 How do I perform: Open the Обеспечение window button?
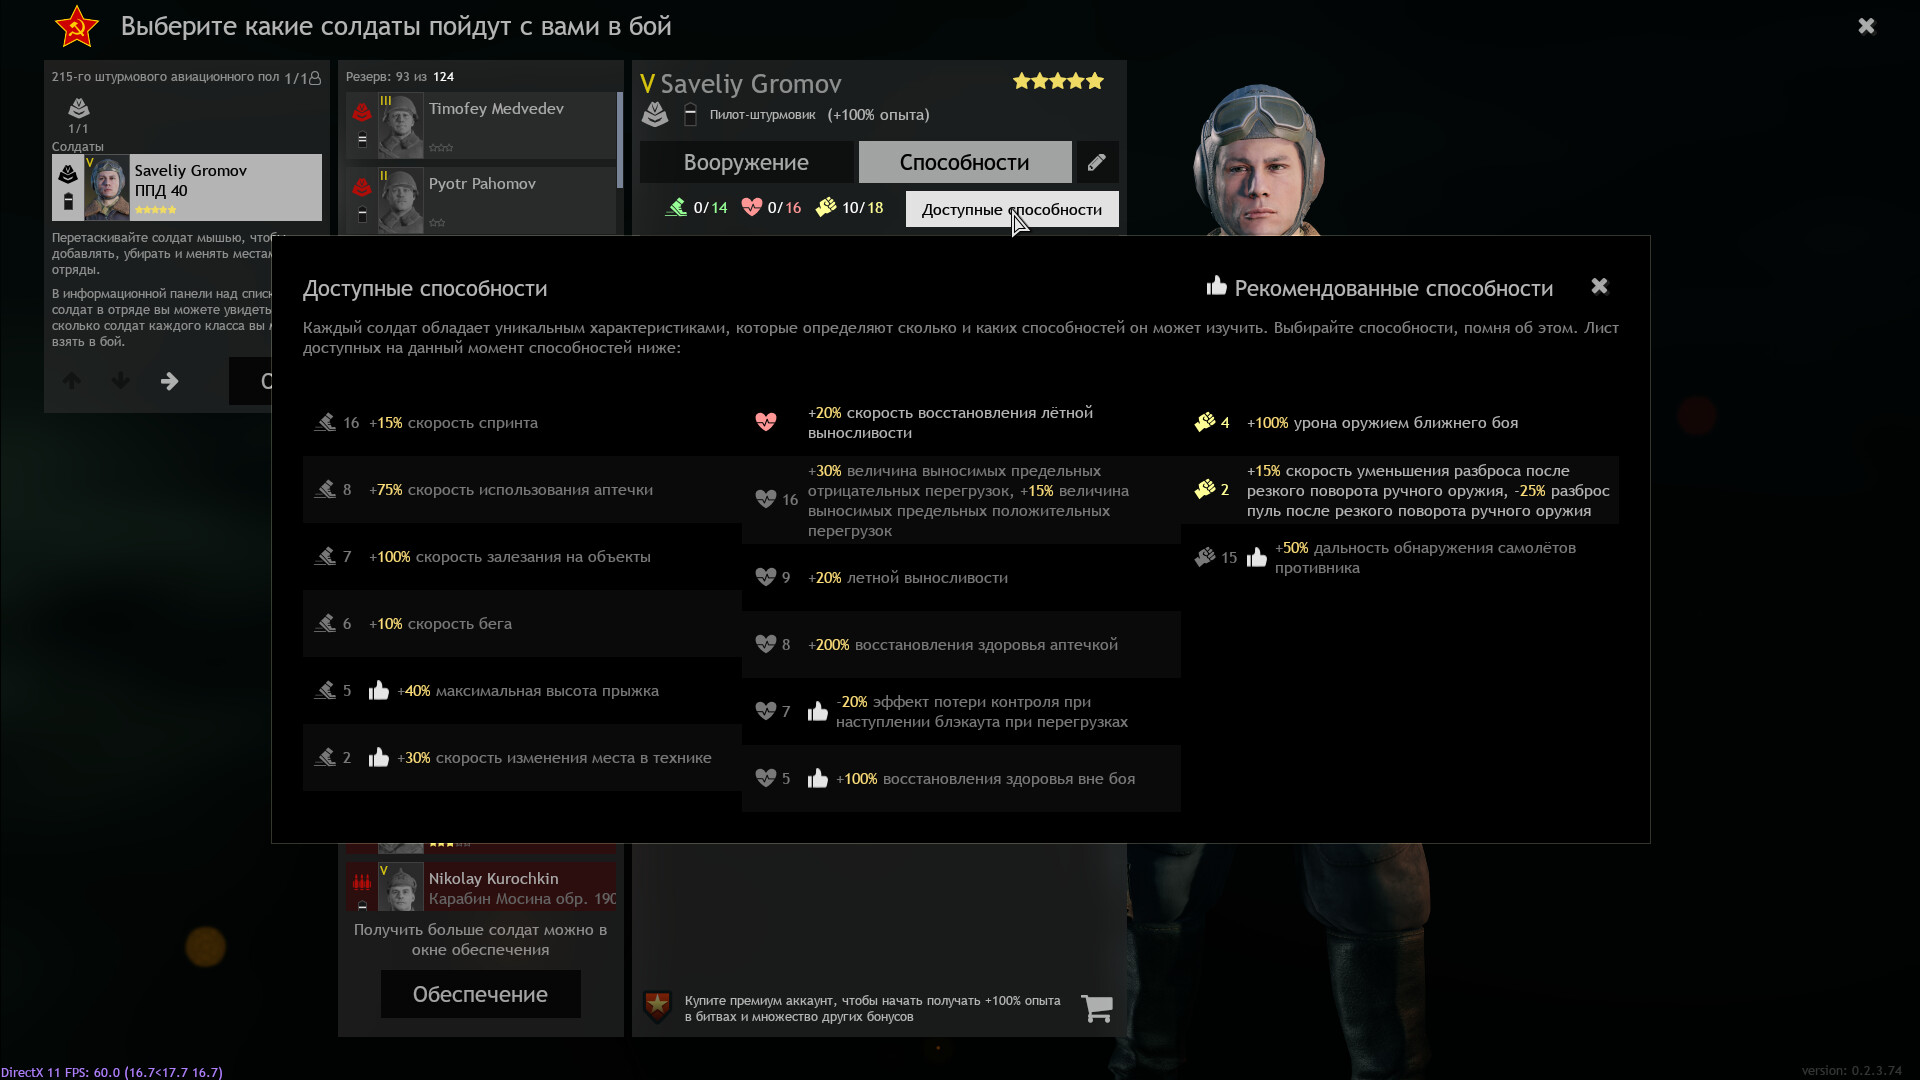tap(480, 994)
